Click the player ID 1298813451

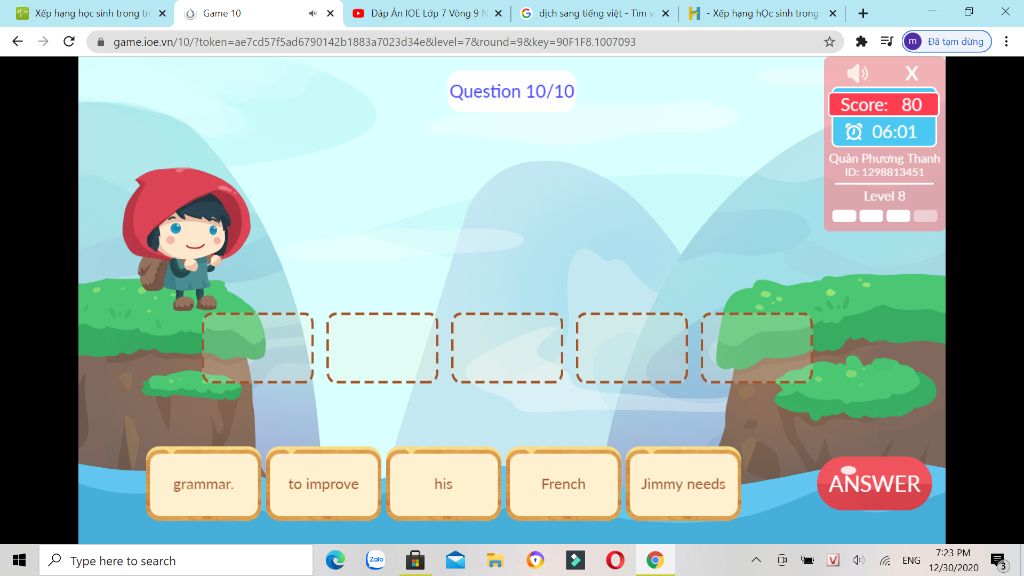884,172
